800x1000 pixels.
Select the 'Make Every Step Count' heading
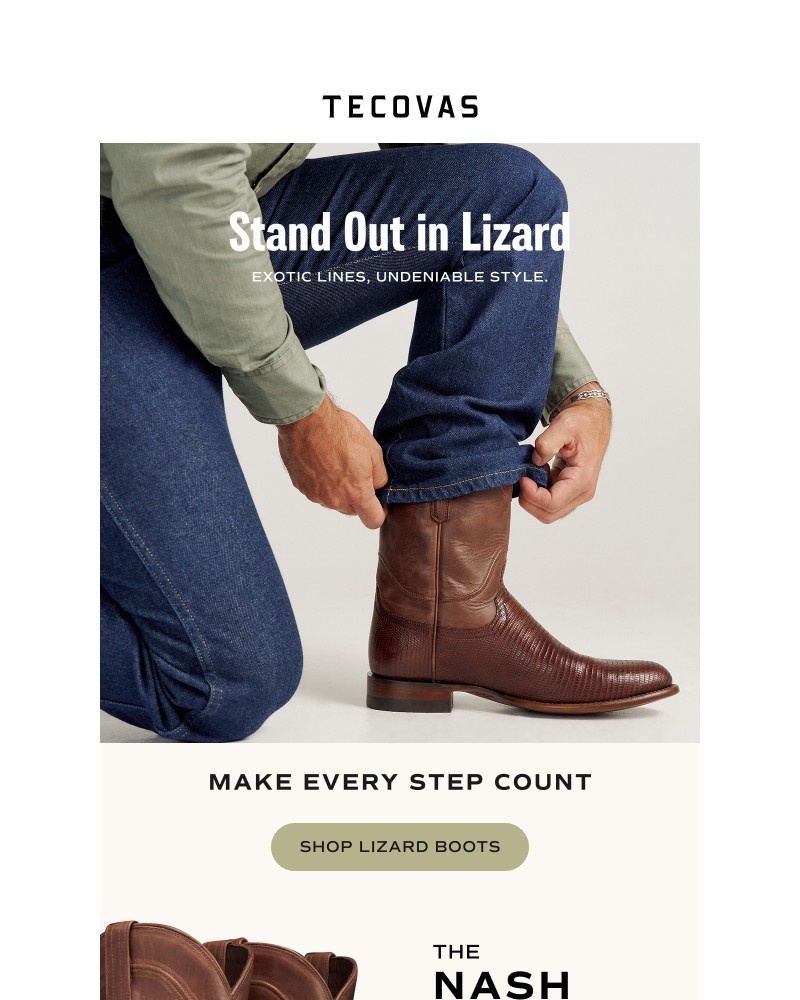[400, 782]
